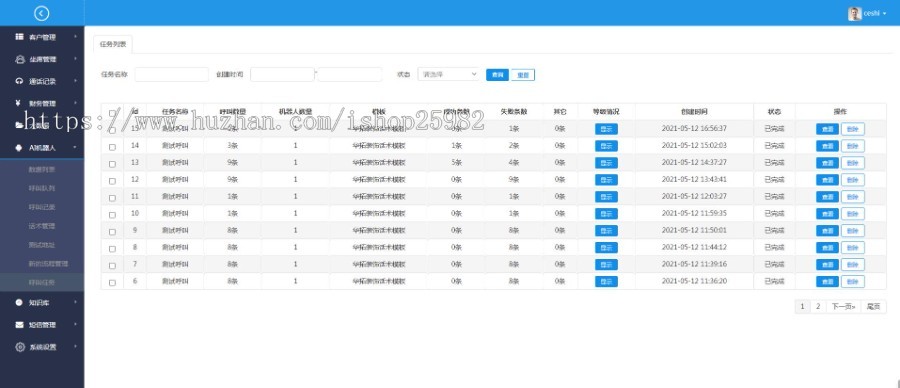Expand the 通话记录 menu chevron
This screenshot has width=900, height=388.
tap(75, 81)
